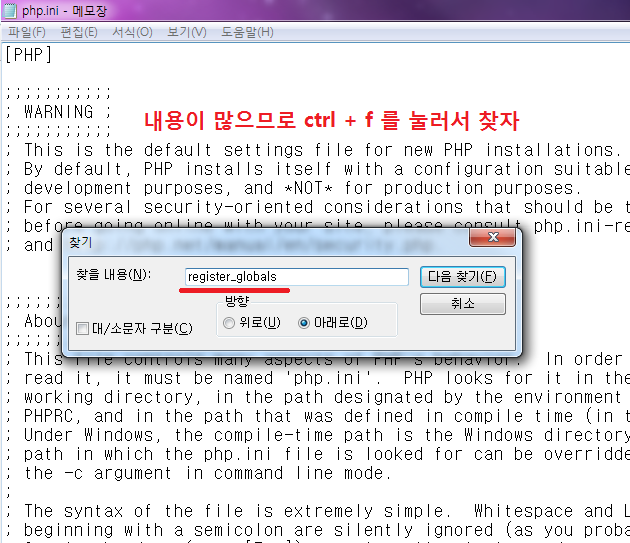
Task: Click the line 'By default, PHP installs itself'
Action: pos(317,169)
